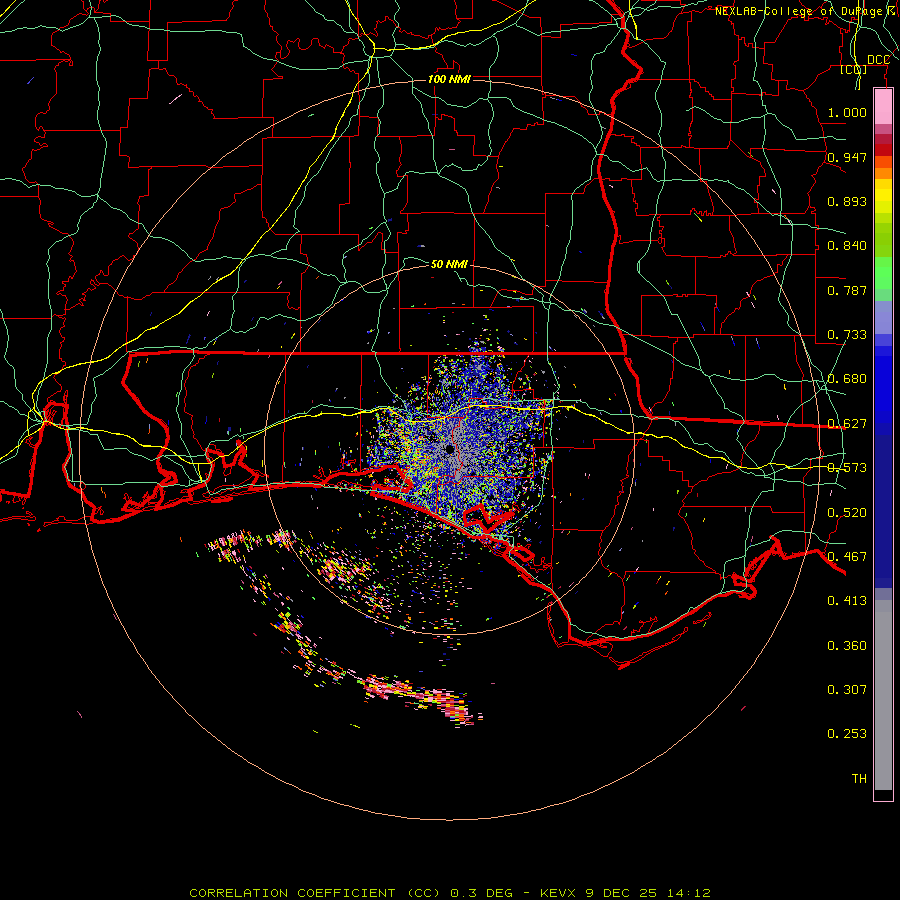900x900 pixels.
Task: Select the 0.840 legend value
Action: click(x=847, y=246)
